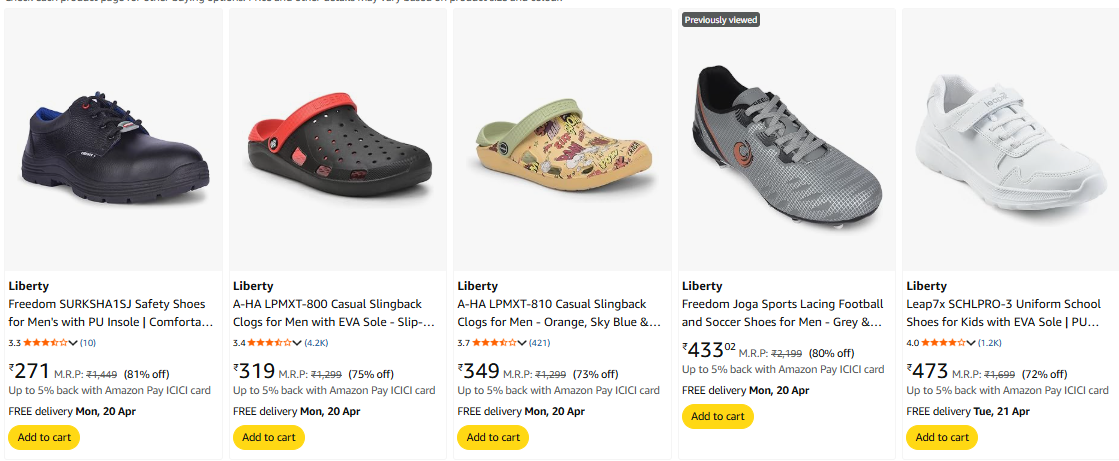
Task: Add Freedom Joga football shoes to cart
Action: click(718, 416)
